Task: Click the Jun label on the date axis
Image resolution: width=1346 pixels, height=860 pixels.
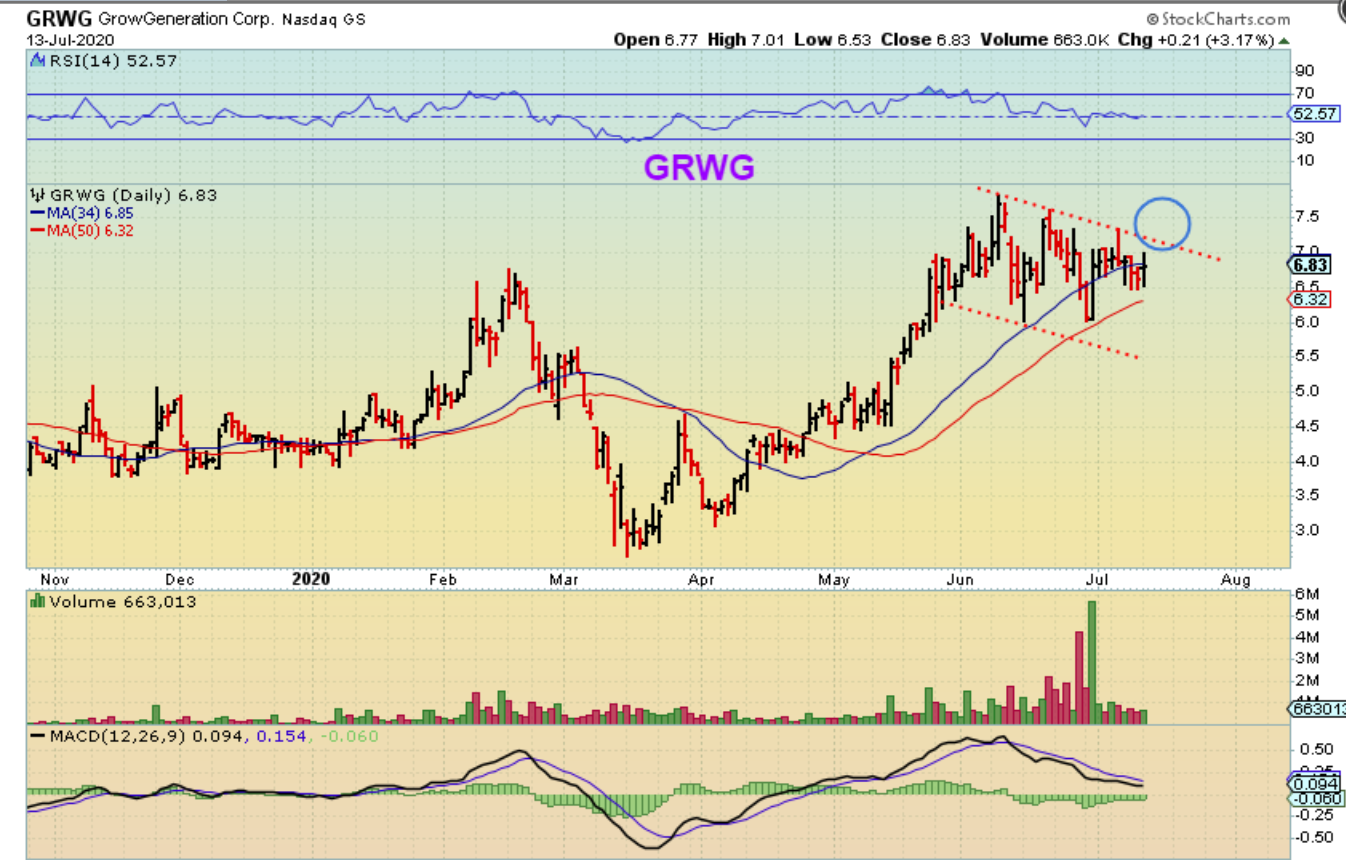Action: click(959, 580)
